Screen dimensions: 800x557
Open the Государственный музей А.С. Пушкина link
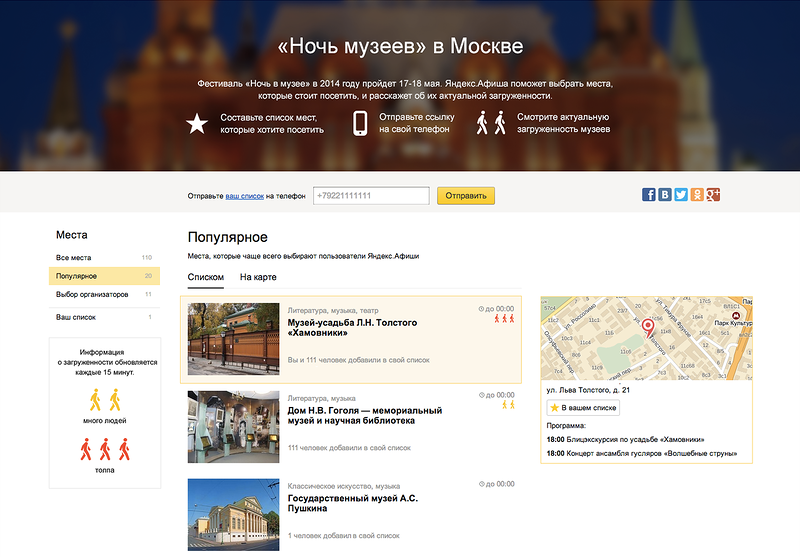(x=353, y=503)
